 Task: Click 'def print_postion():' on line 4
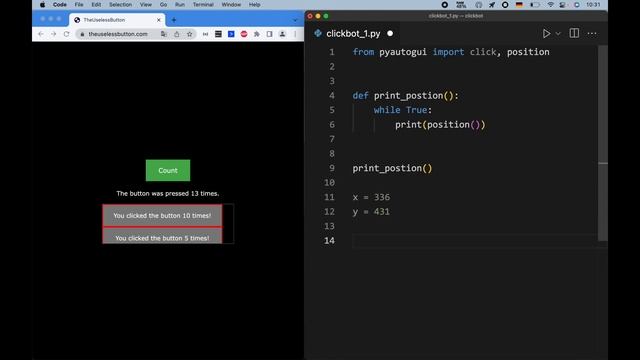click(405, 96)
